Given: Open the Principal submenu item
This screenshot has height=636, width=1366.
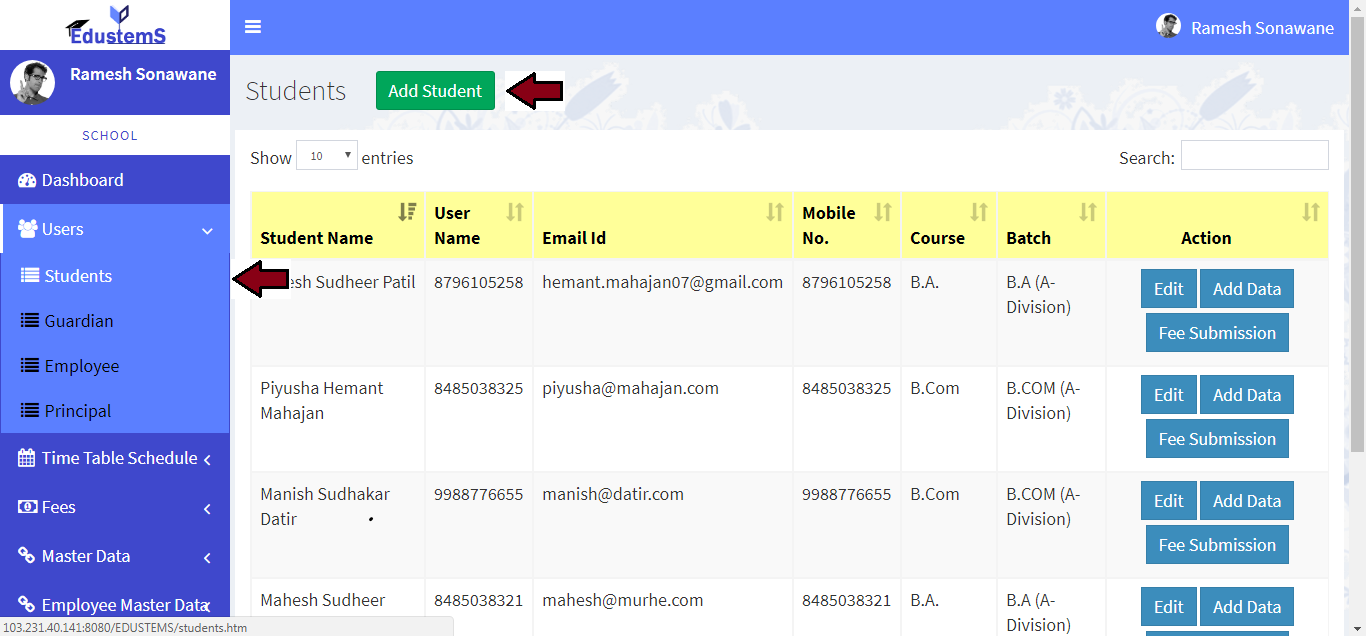Looking at the screenshot, I should click(115, 411).
